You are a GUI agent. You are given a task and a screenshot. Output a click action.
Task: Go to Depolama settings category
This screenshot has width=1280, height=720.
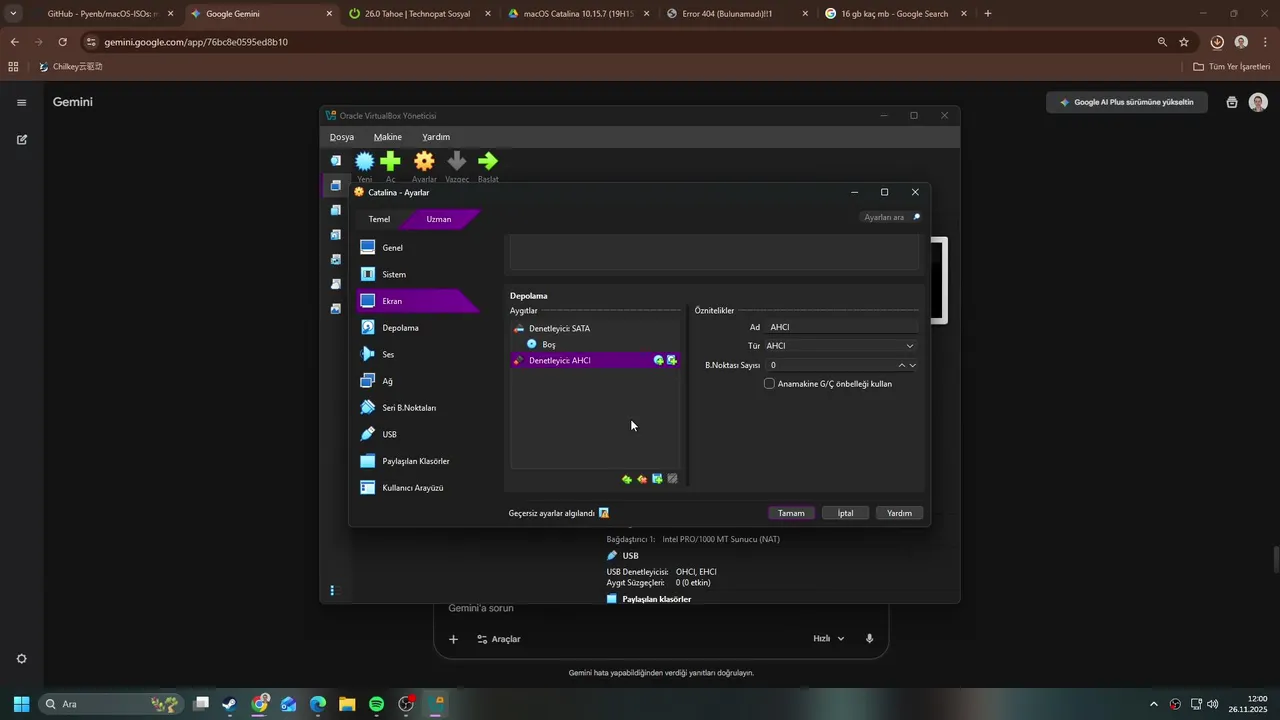click(419, 327)
